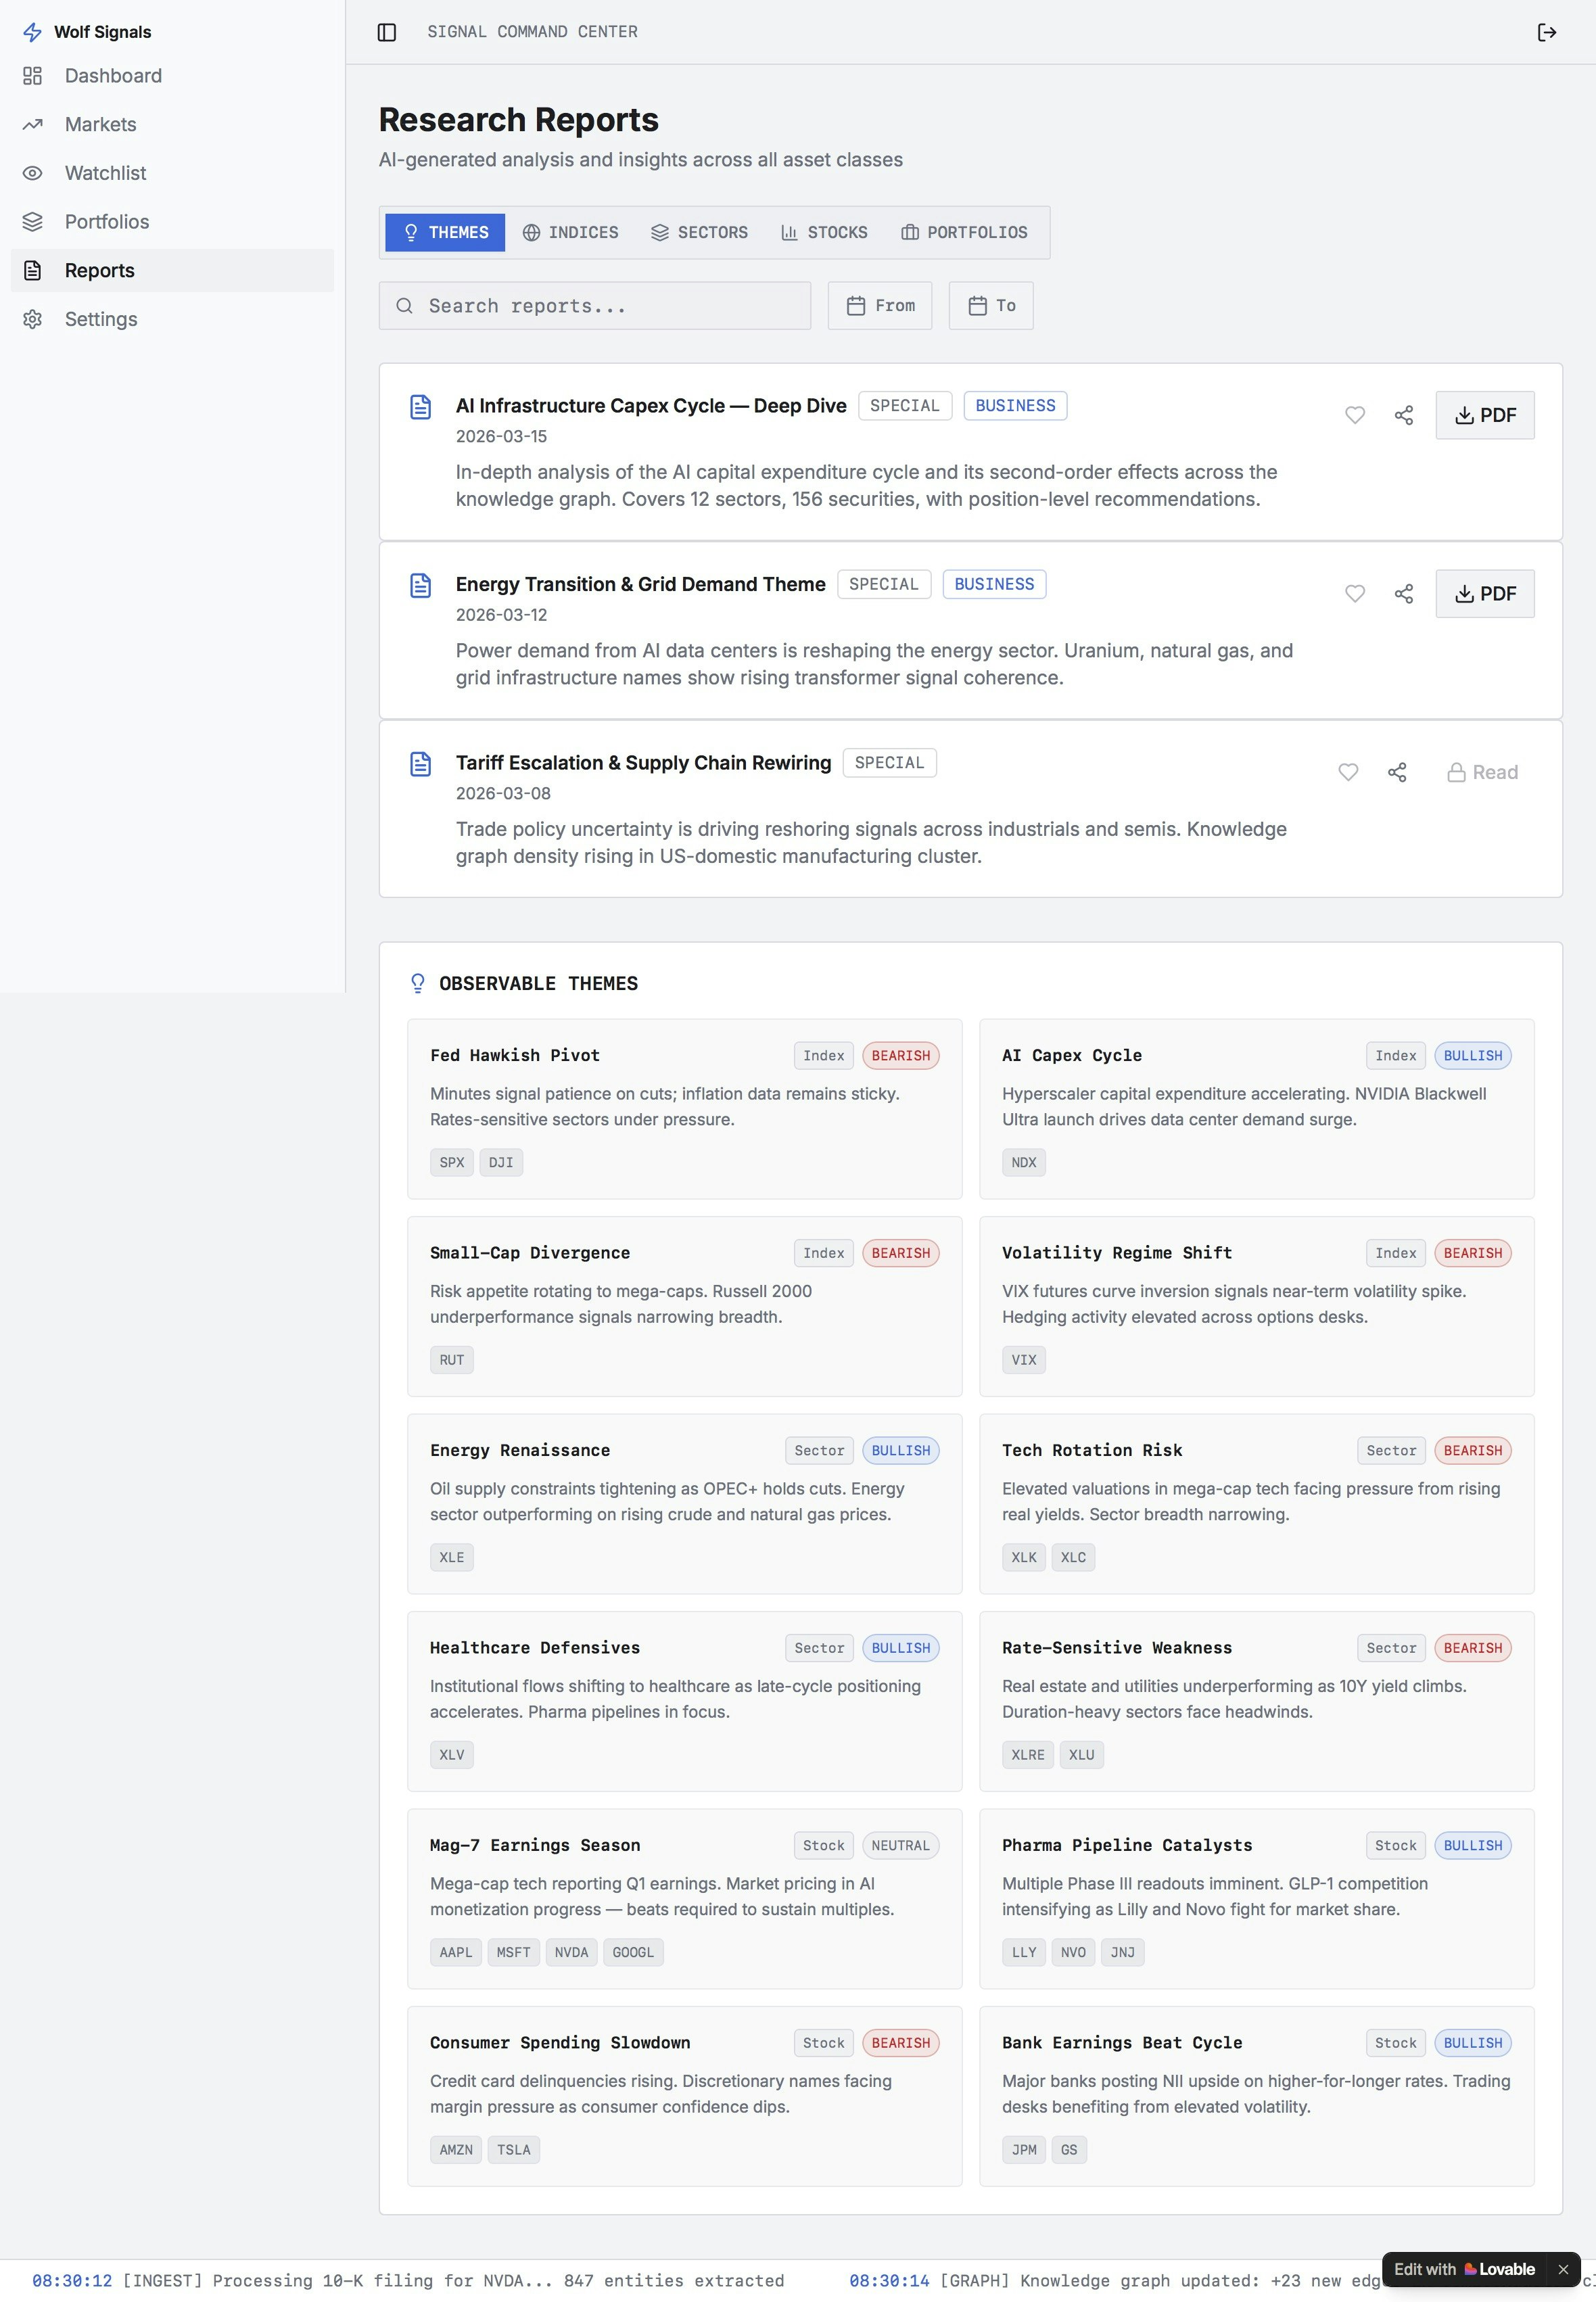Switch to the Sectors tab
This screenshot has width=1596, height=2302.
coord(699,232)
